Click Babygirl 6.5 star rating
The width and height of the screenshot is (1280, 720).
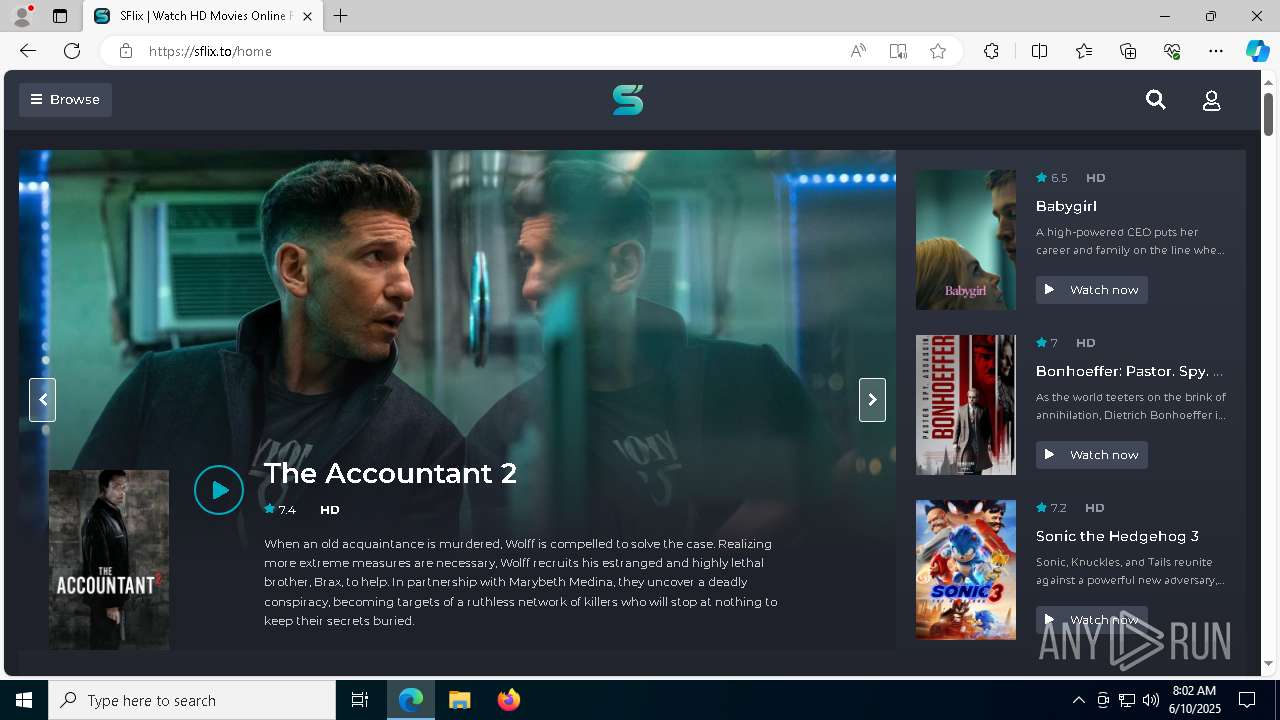tap(1052, 178)
